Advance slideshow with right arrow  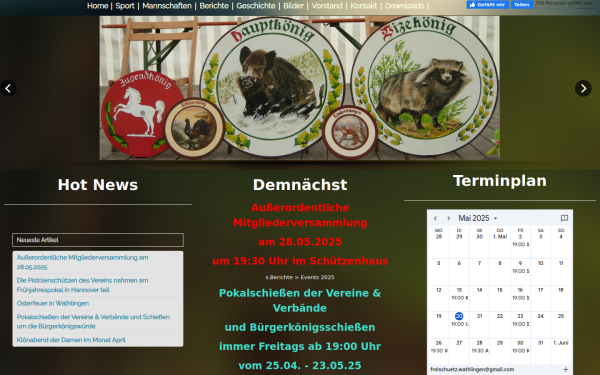click(x=583, y=88)
